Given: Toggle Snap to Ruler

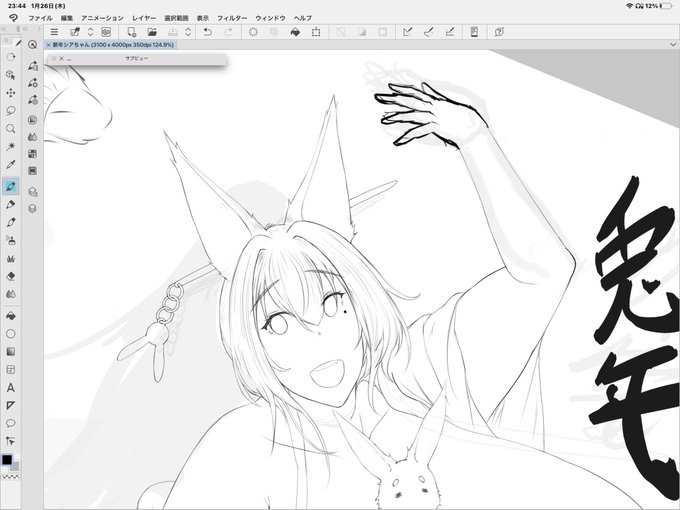Looking at the screenshot, I should 407,32.
